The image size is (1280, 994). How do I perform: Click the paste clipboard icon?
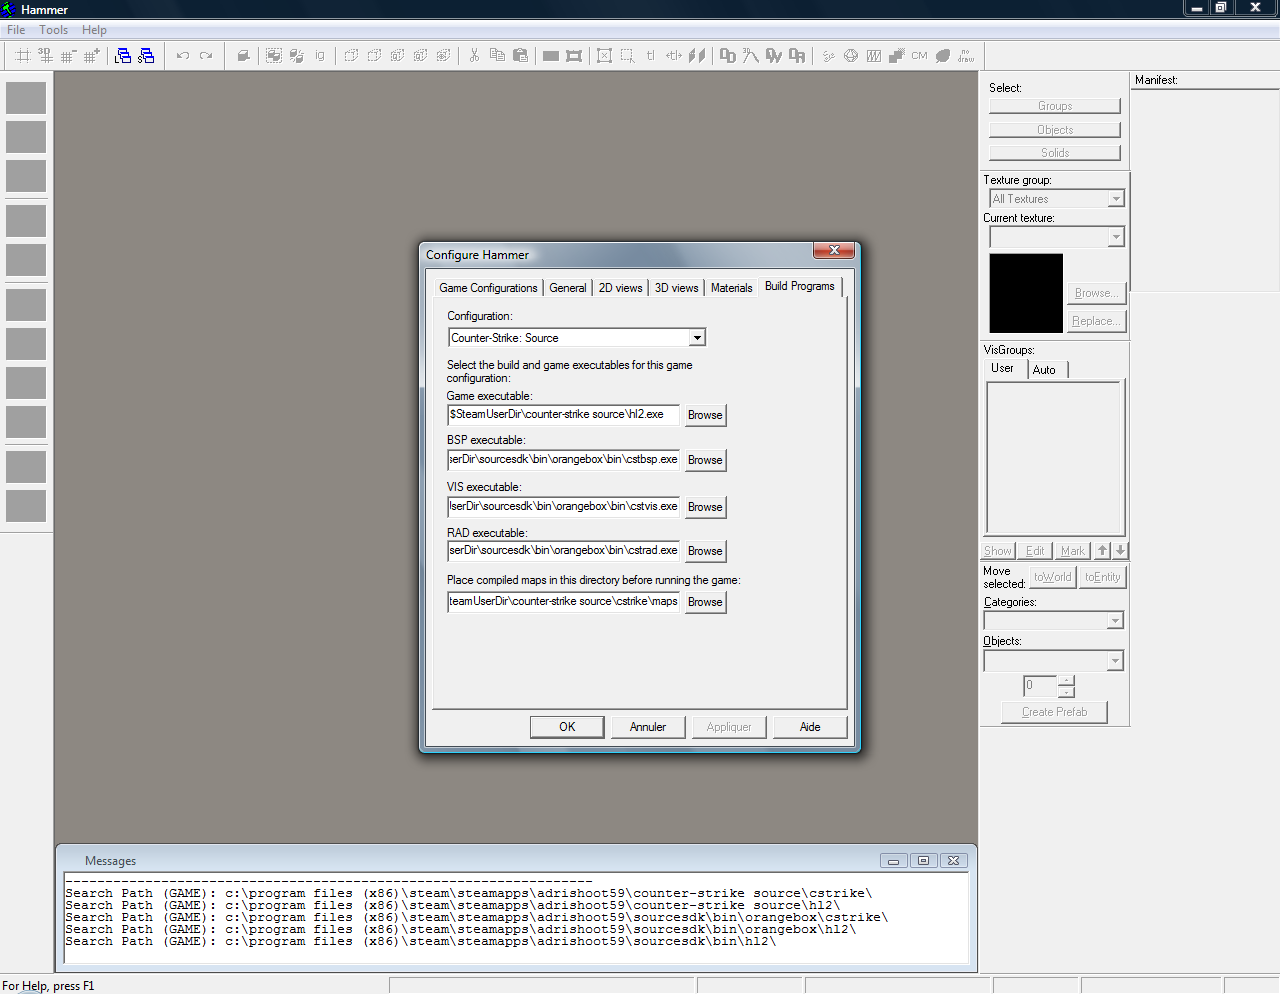520,56
